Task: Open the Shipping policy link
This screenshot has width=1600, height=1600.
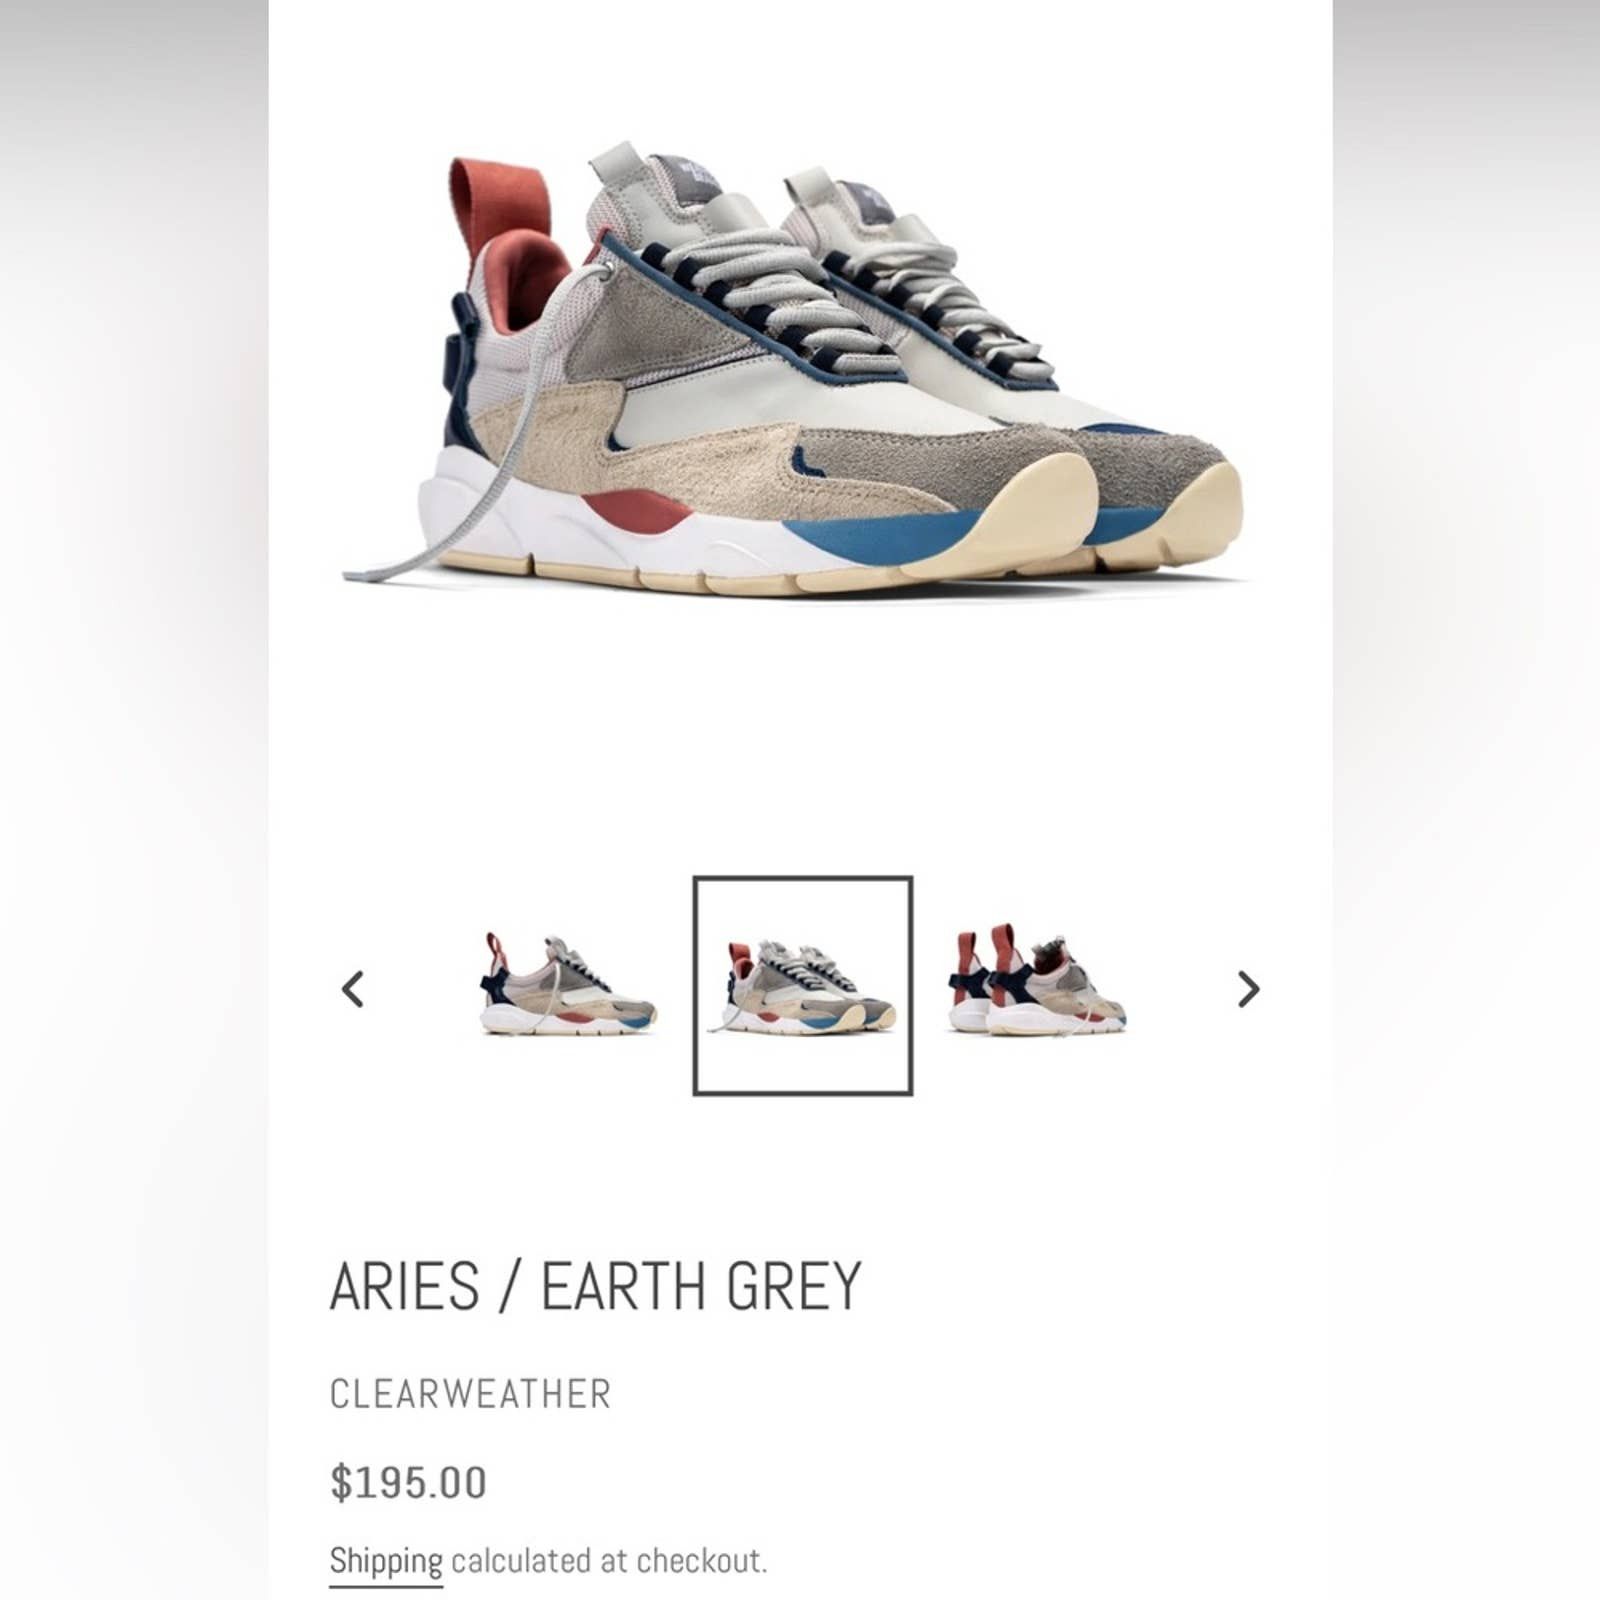Action: 386,1561
